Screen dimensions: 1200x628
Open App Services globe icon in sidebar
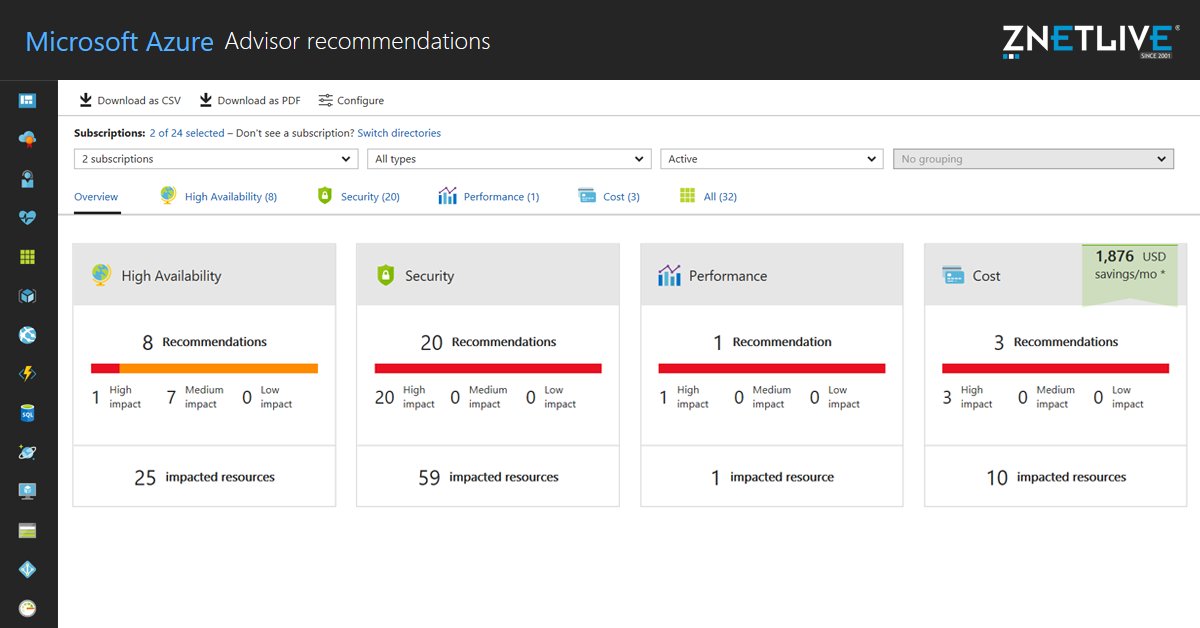[x=27, y=335]
